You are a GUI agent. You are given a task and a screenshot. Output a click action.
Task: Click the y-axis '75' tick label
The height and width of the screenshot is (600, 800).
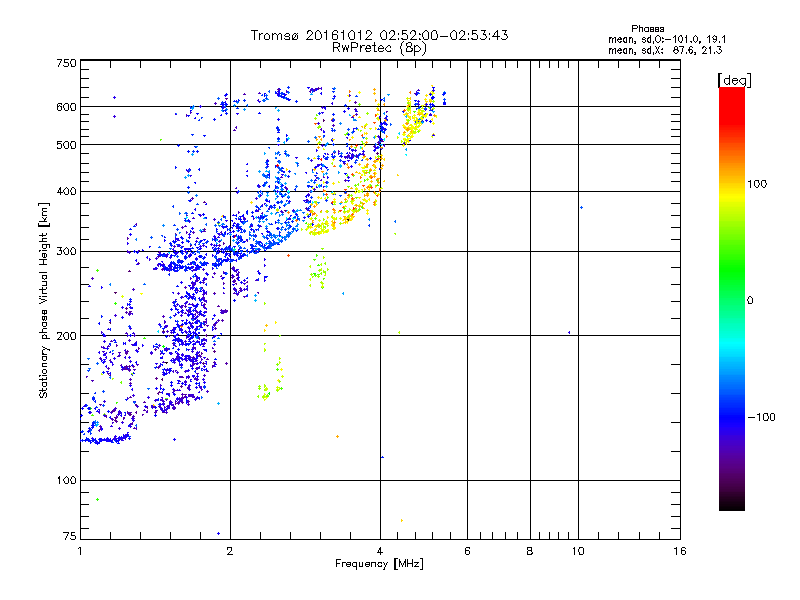70,536
